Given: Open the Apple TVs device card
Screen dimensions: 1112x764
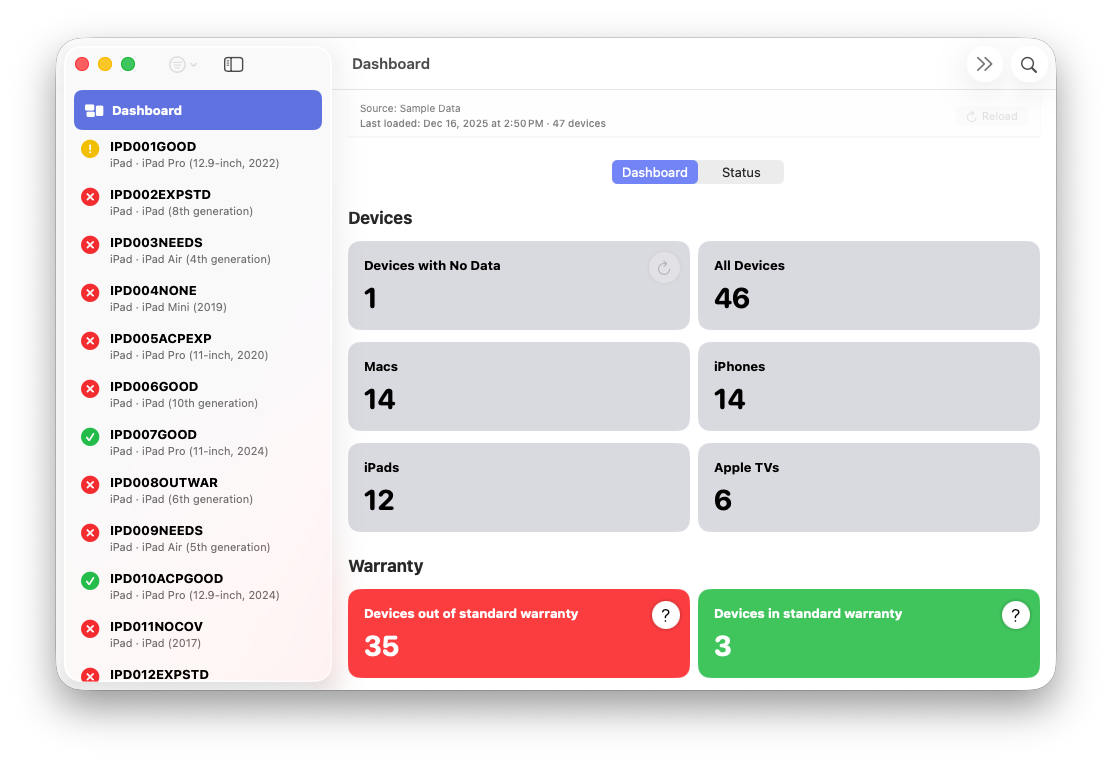Looking at the screenshot, I should pyautogui.click(x=868, y=487).
